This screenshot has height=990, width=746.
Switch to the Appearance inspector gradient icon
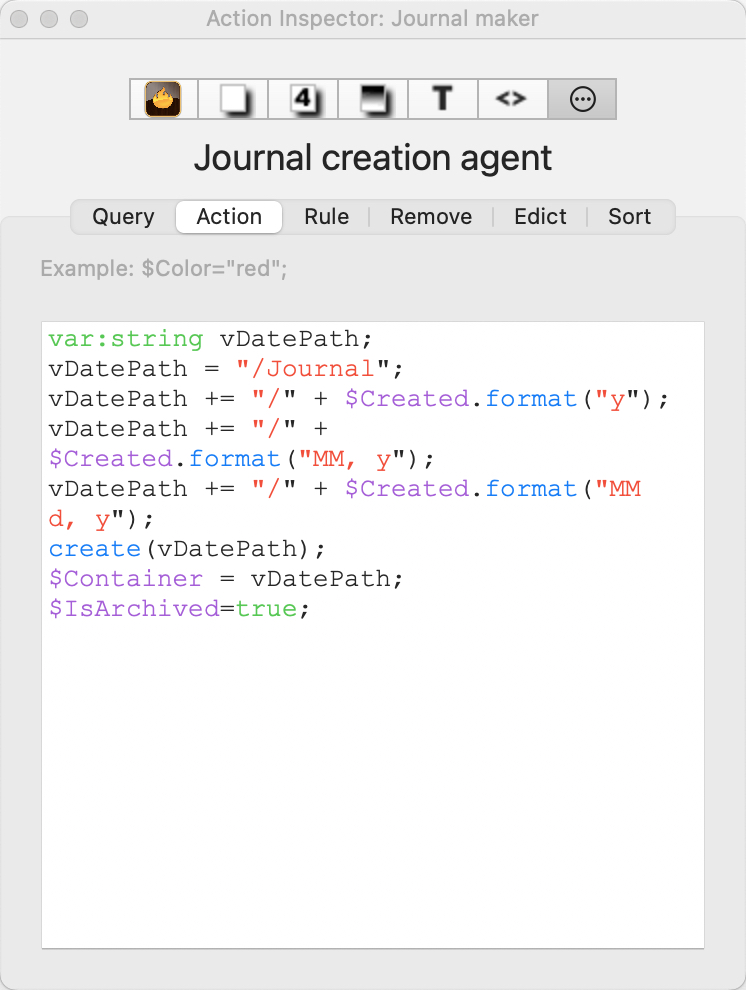coord(373,99)
